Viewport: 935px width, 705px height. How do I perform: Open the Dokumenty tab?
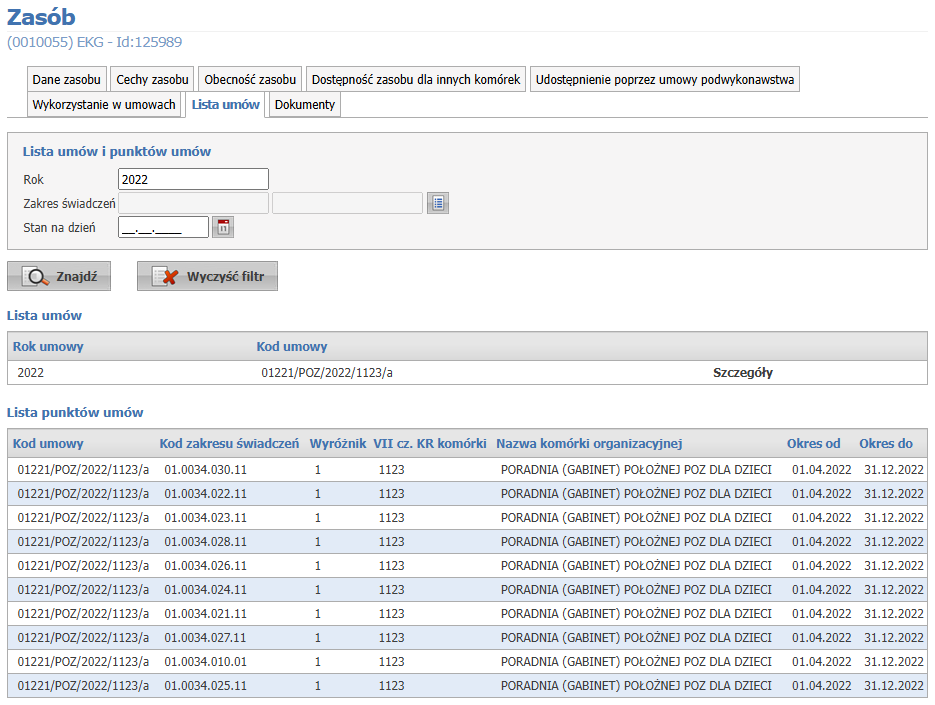(x=304, y=105)
